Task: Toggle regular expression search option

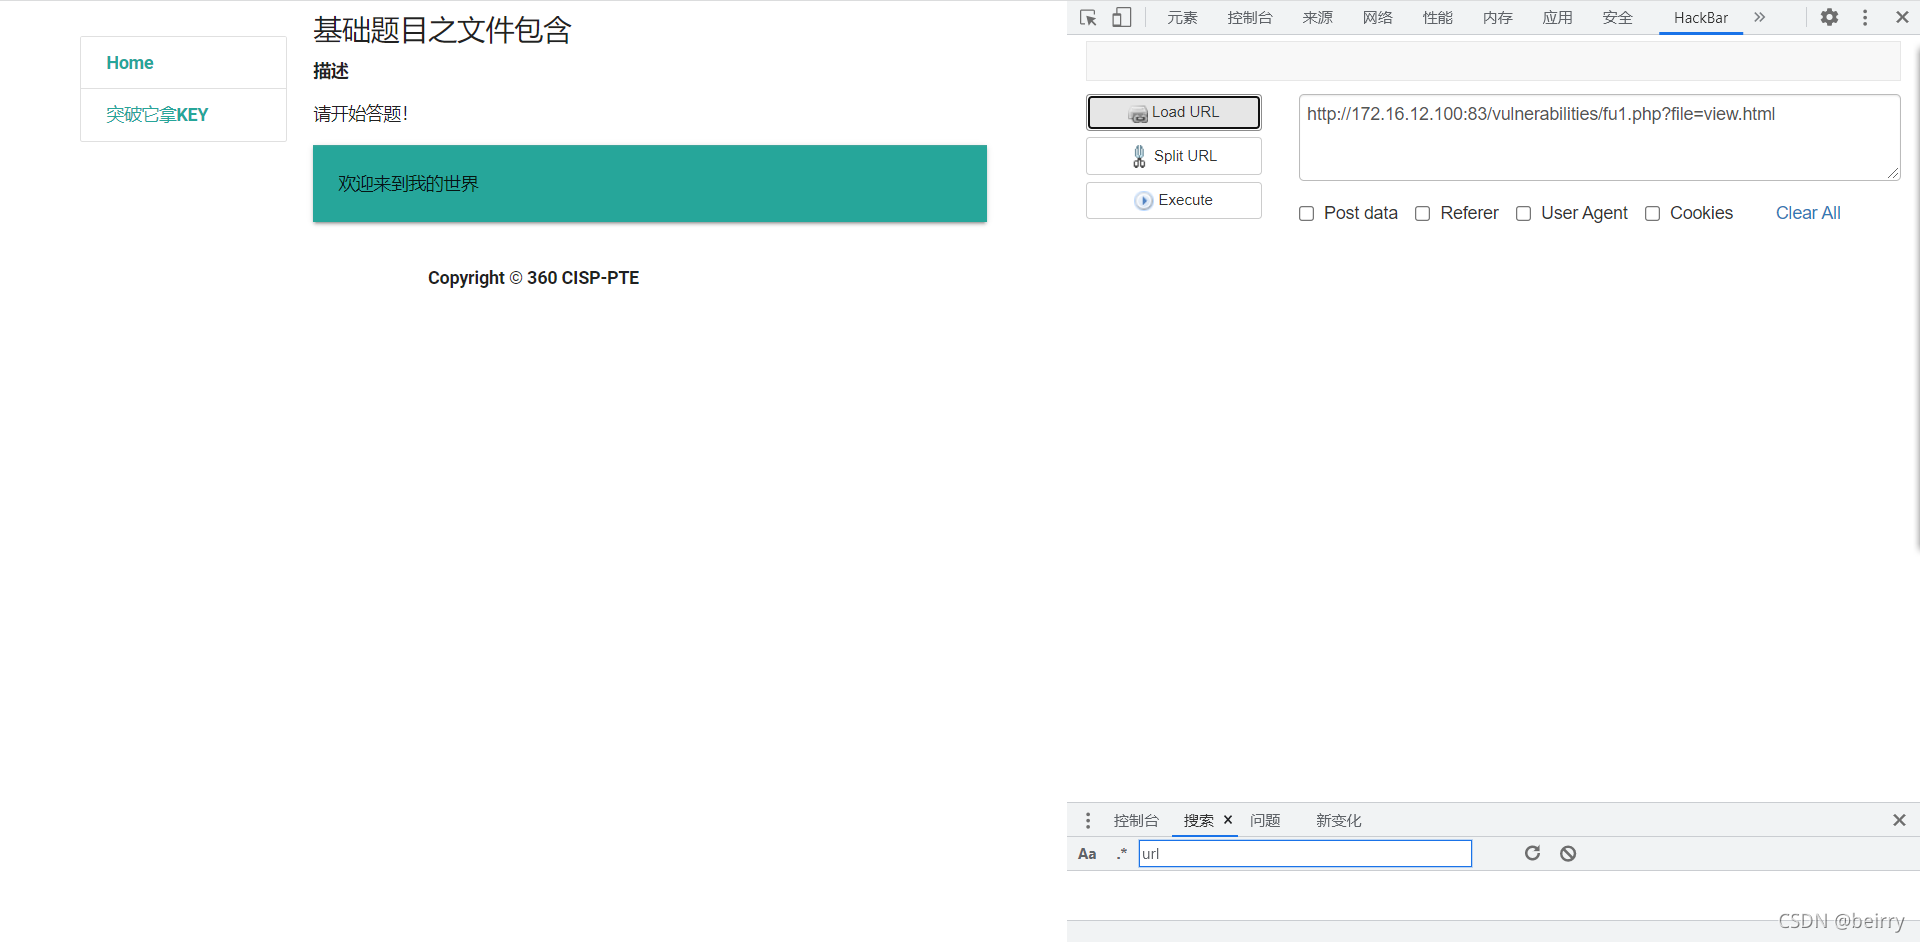Action: click(1122, 854)
